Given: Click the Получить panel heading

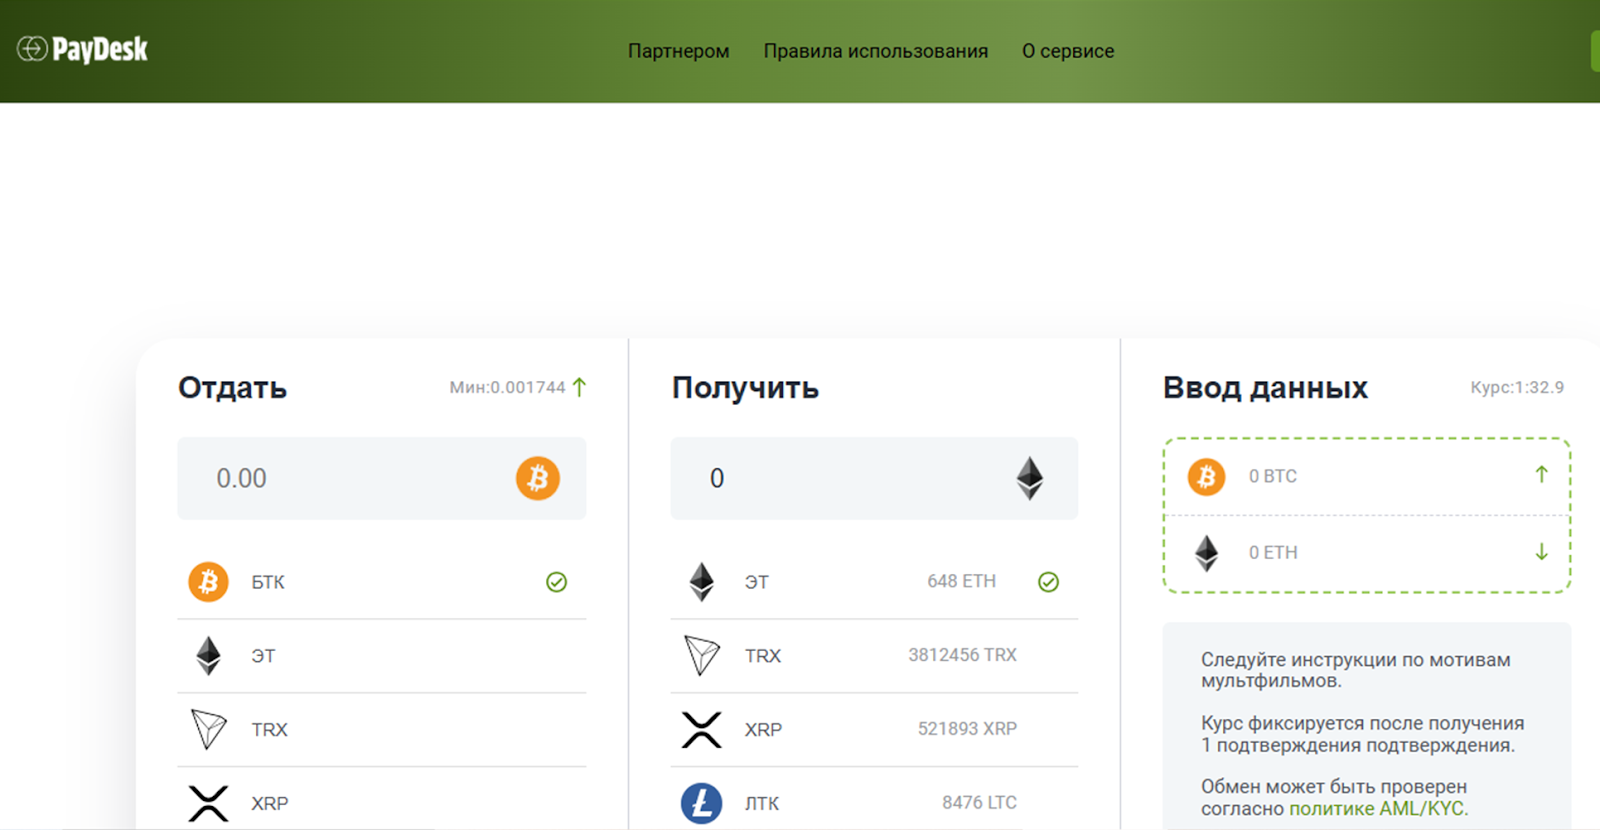Looking at the screenshot, I should pyautogui.click(x=745, y=388).
